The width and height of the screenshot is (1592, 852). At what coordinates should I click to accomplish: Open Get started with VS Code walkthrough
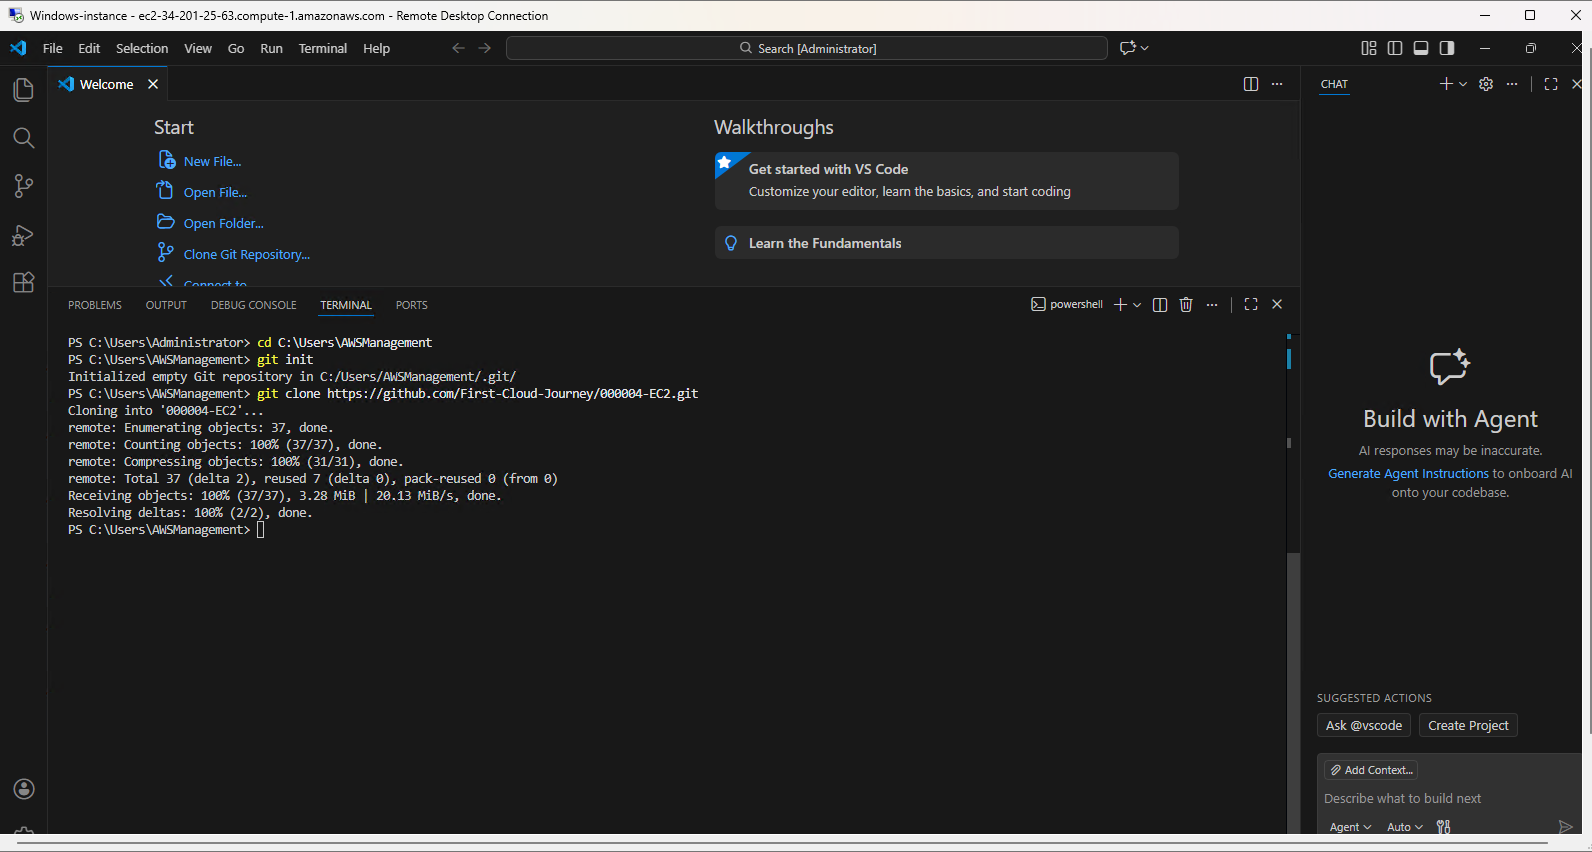pyautogui.click(x=946, y=180)
